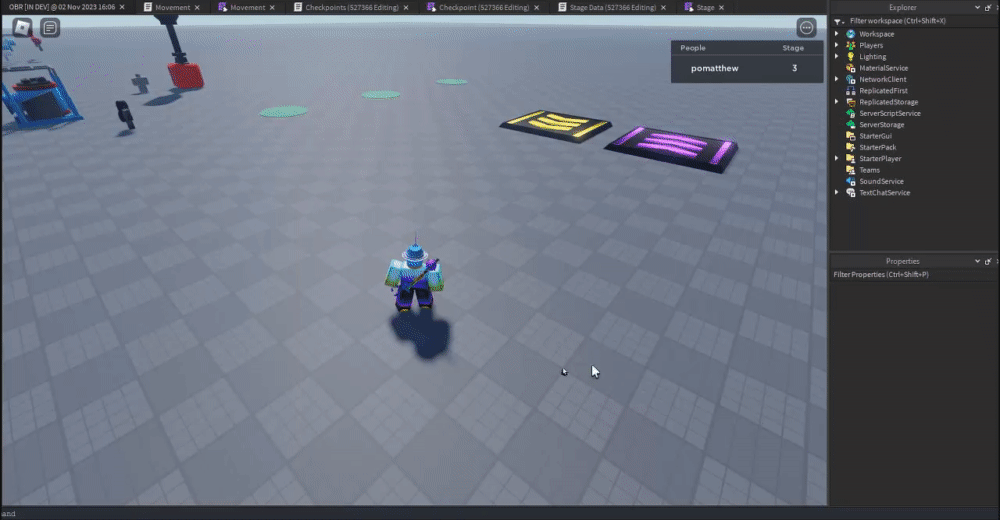The height and width of the screenshot is (520, 1000).
Task: Close the Checkpoints tab
Action: point(406,8)
